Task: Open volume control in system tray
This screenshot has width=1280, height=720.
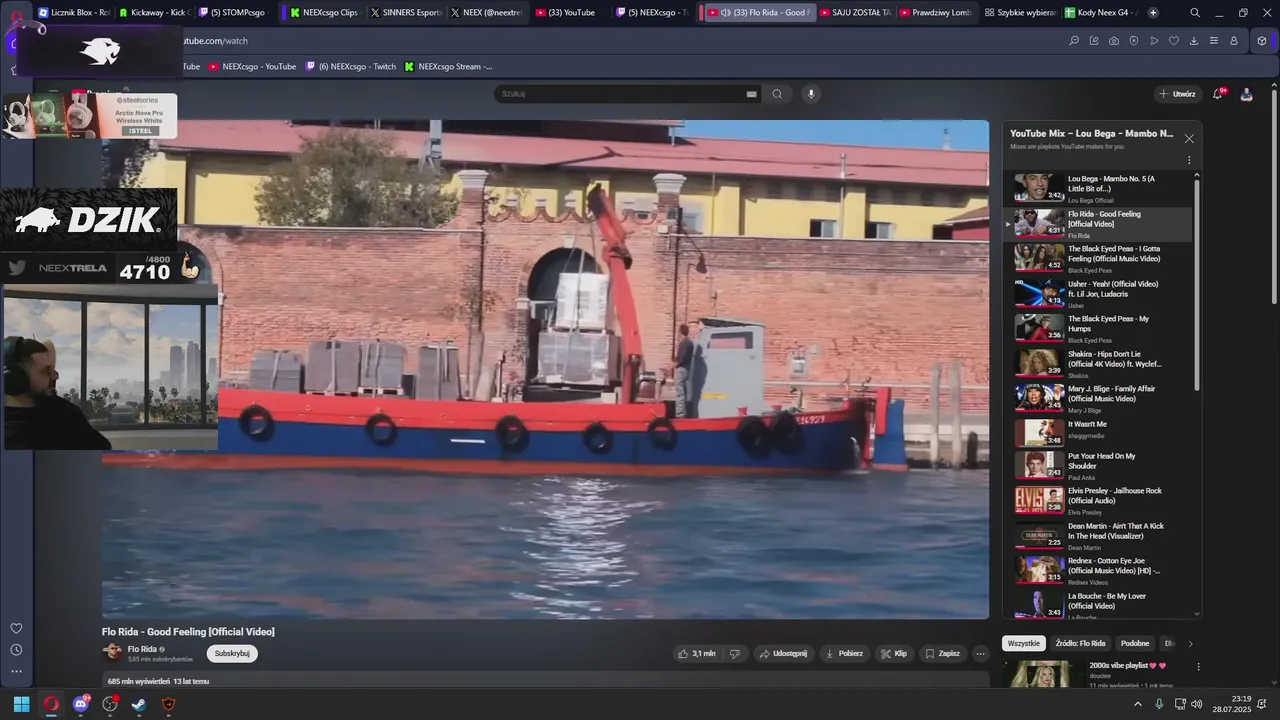Action: coord(1197,704)
